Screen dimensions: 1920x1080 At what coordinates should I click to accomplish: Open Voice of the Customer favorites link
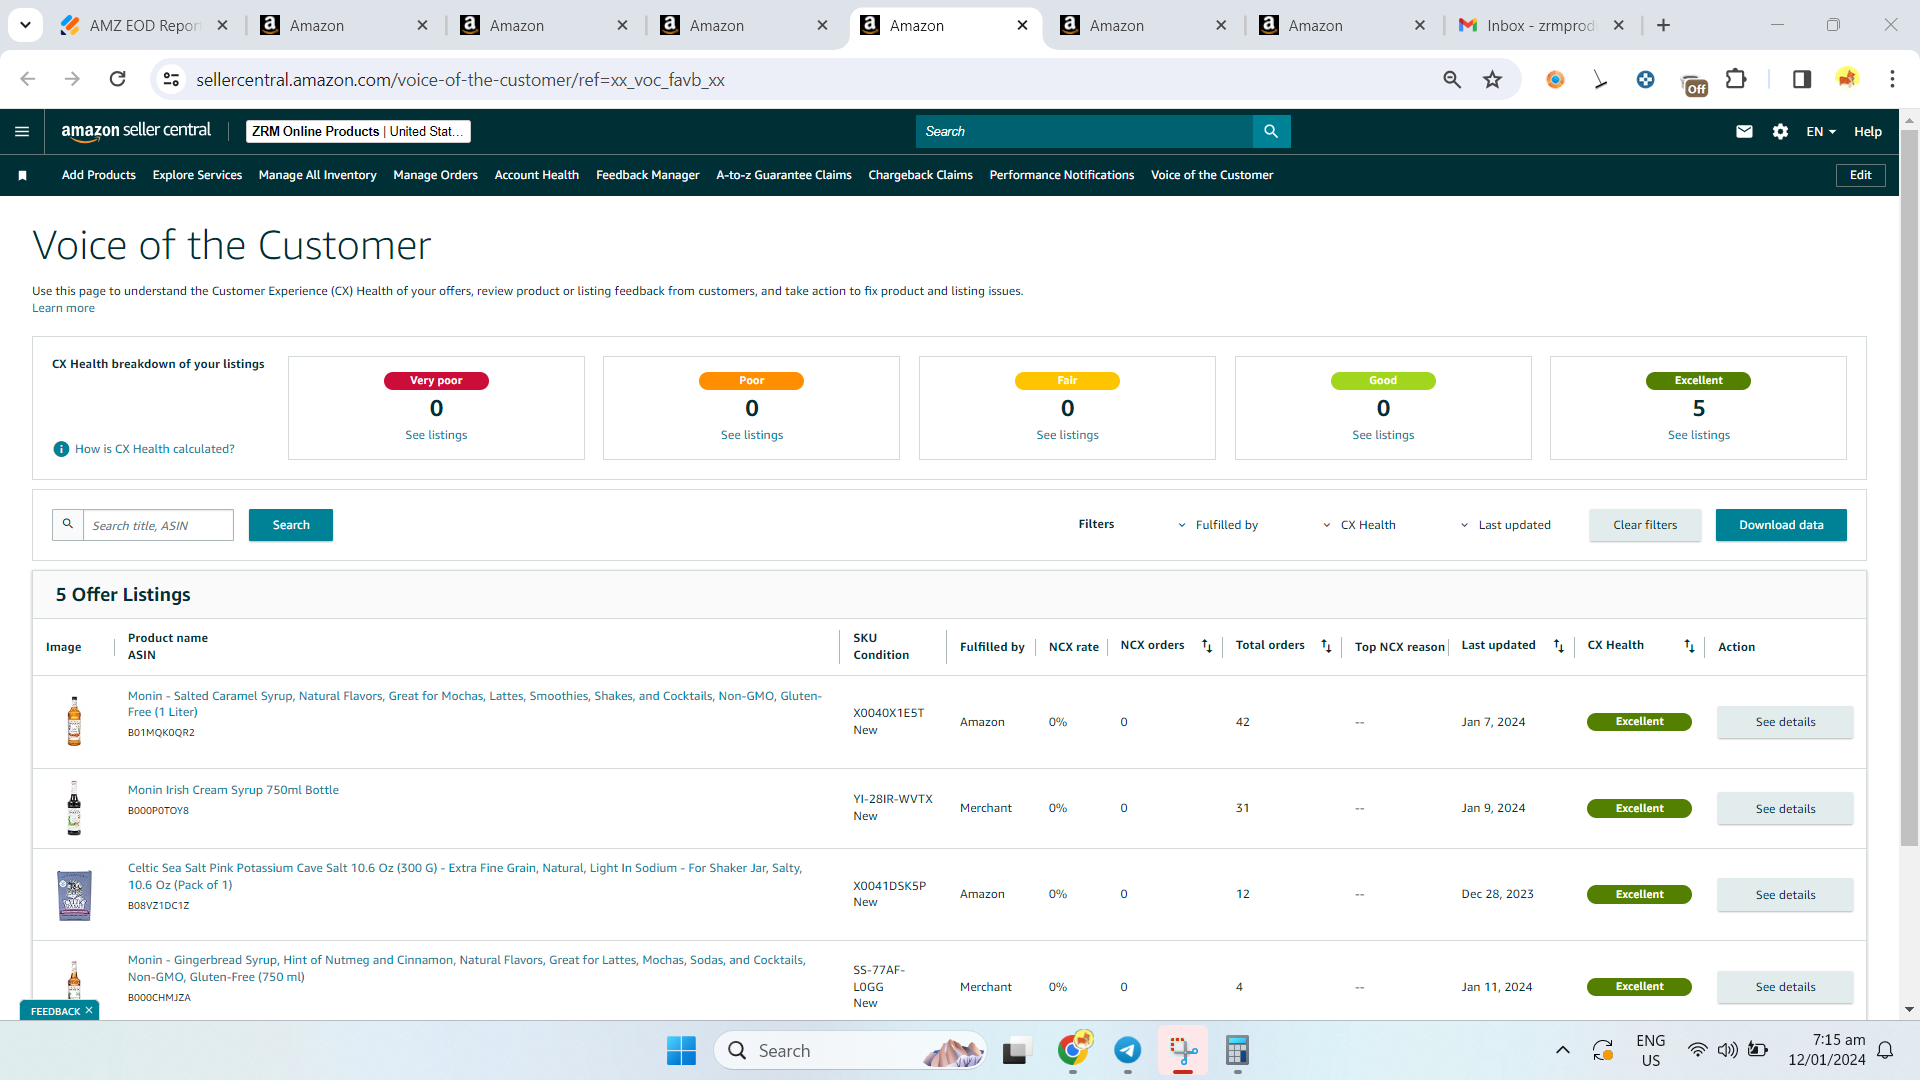[1212, 175]
